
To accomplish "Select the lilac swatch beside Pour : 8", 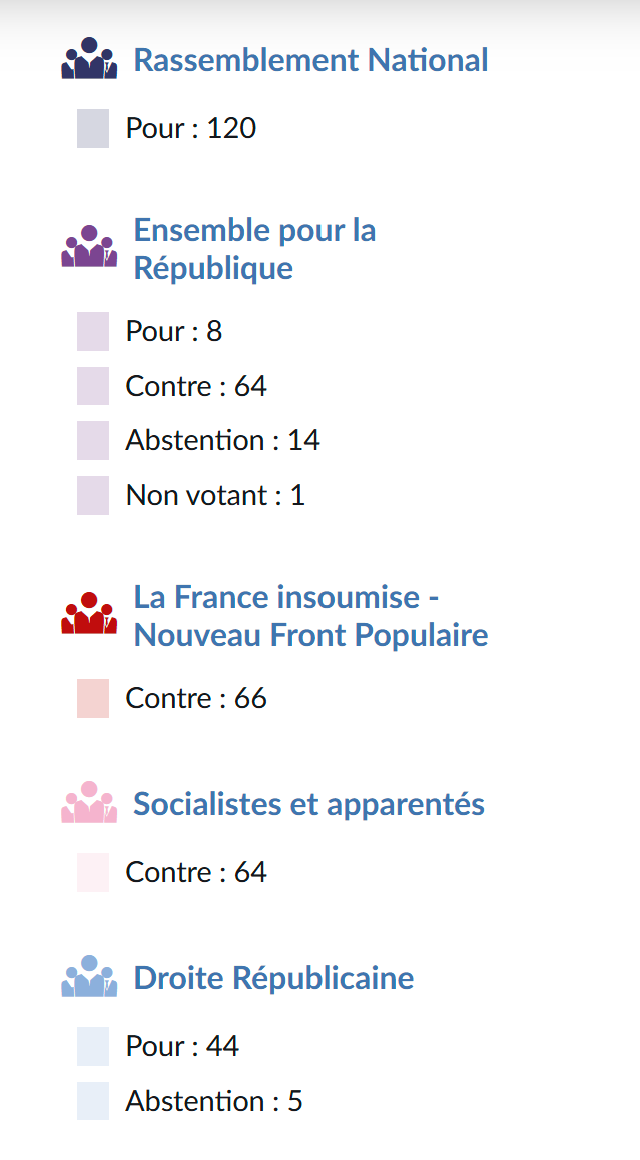I will [x=93, y=331].
